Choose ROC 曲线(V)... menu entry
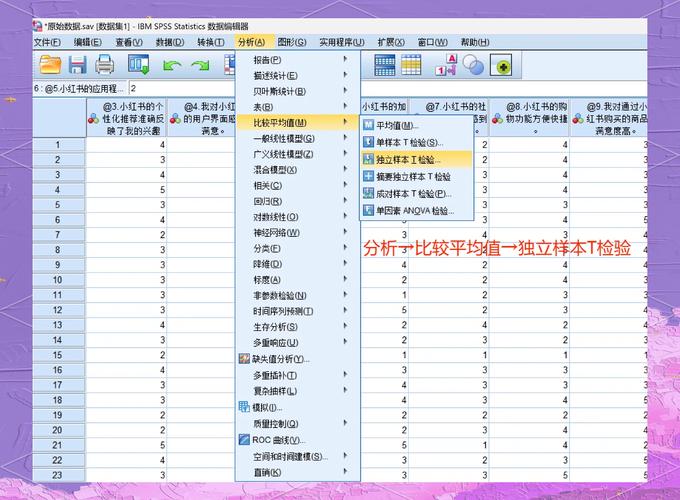Viewport: 680px width, 500px height. point(298,440)
